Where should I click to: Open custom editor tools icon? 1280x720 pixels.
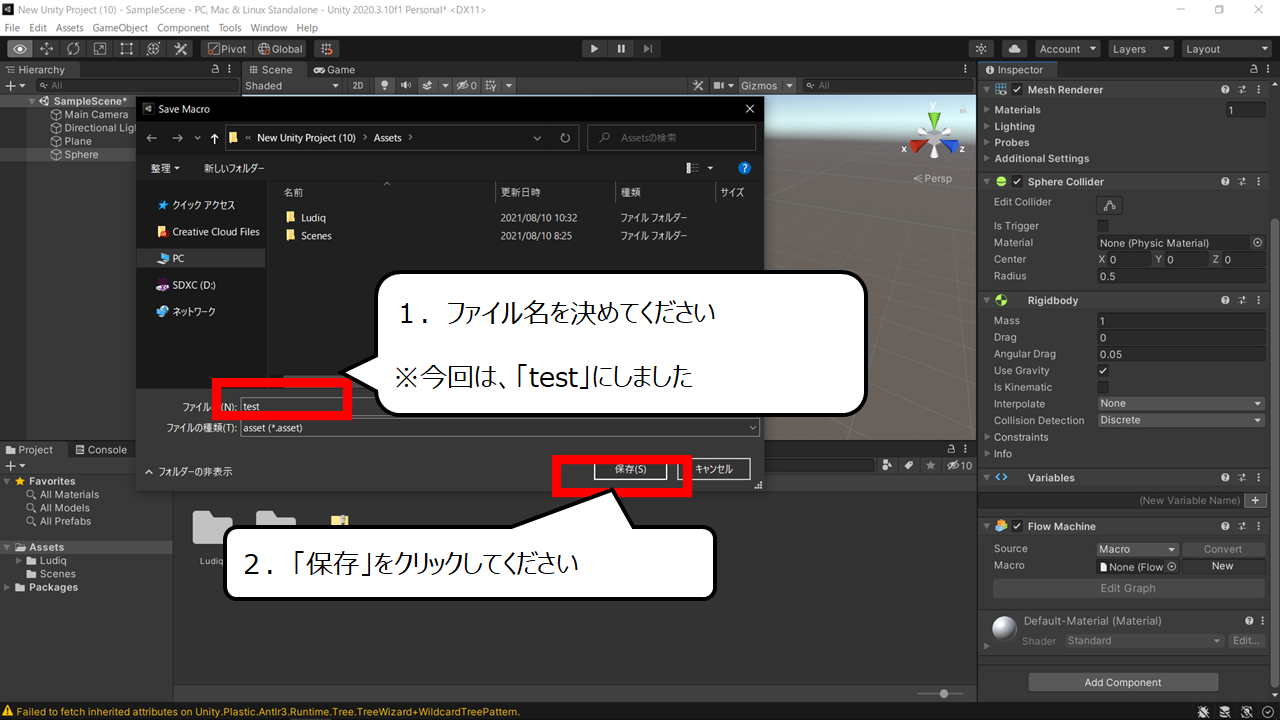181,48
